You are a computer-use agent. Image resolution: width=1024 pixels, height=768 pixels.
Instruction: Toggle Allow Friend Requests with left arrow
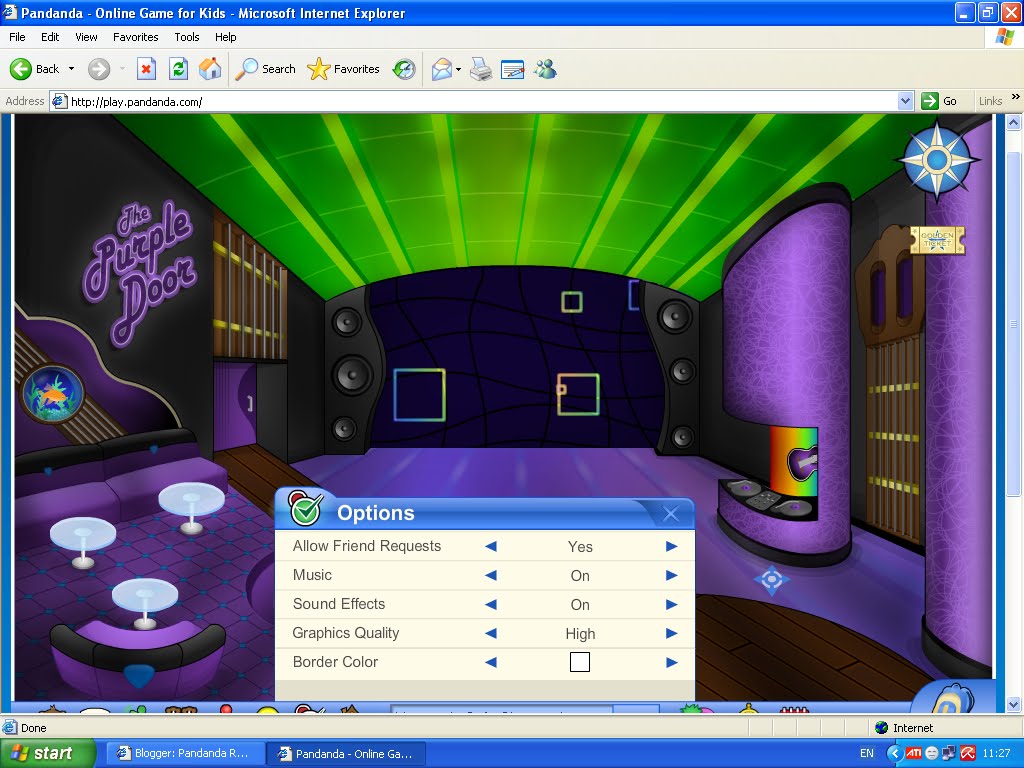click(x=491, y=546)
